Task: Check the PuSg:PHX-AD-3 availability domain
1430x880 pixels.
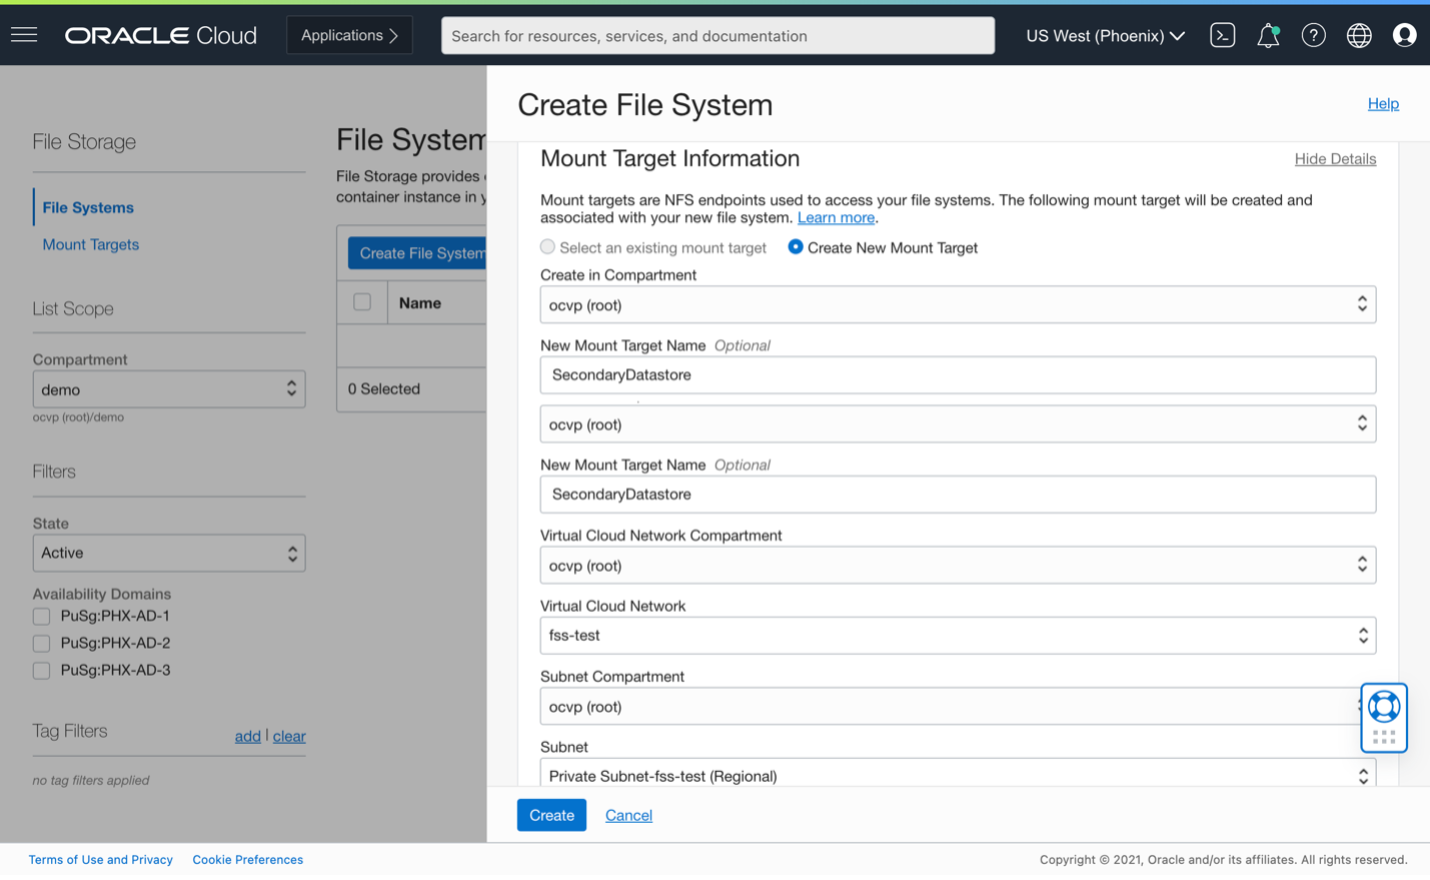Action: tap(41, 670)
